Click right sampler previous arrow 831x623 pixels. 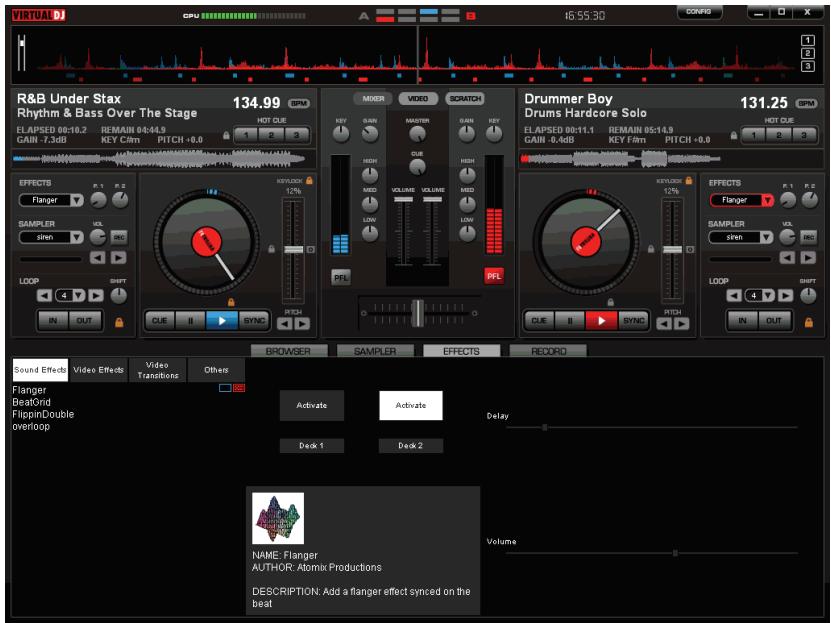point(787,258)
